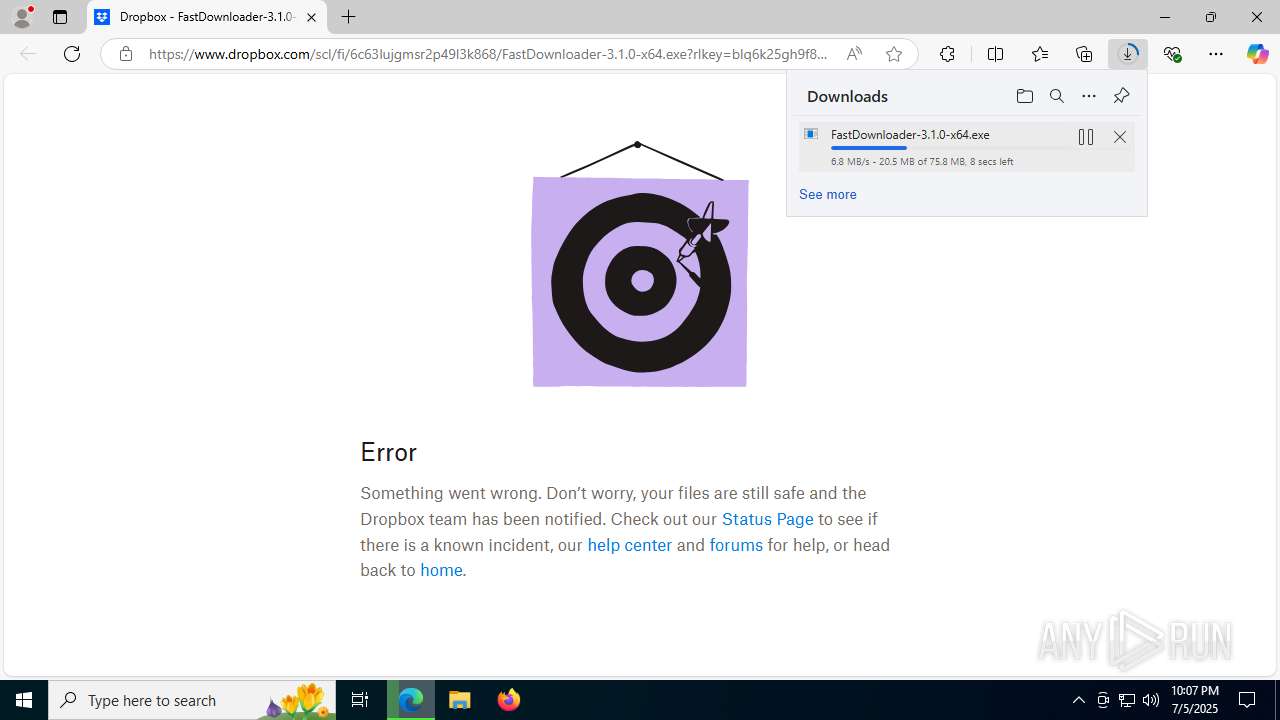Cancel the FastDownloader download
Viewport: 1280px width, 720px height.
(x=1120, y=137)
